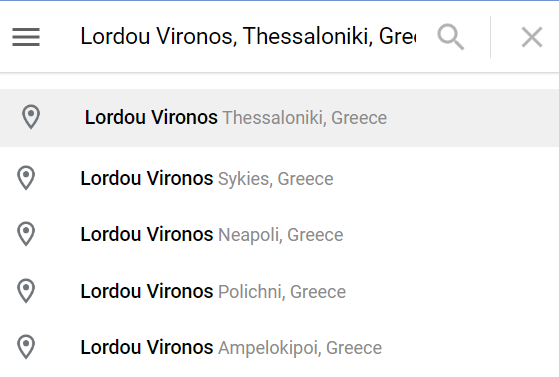The image size is (559, 377).
Task: Choose the Lordou Vironos Ampelokipoi suggestion
Action: [280, 347]
